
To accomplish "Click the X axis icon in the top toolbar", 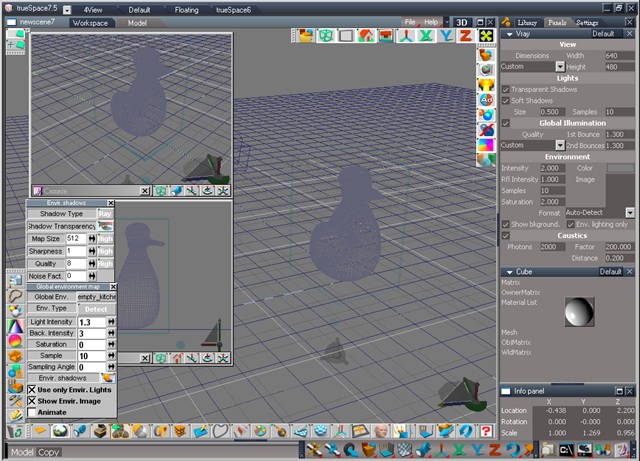I will [x=425, y=35].
